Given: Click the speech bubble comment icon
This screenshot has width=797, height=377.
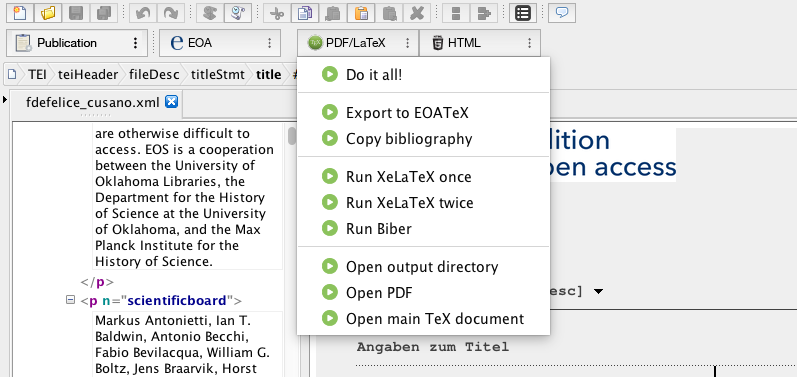Looking at the screenshot, I should 562,13.
